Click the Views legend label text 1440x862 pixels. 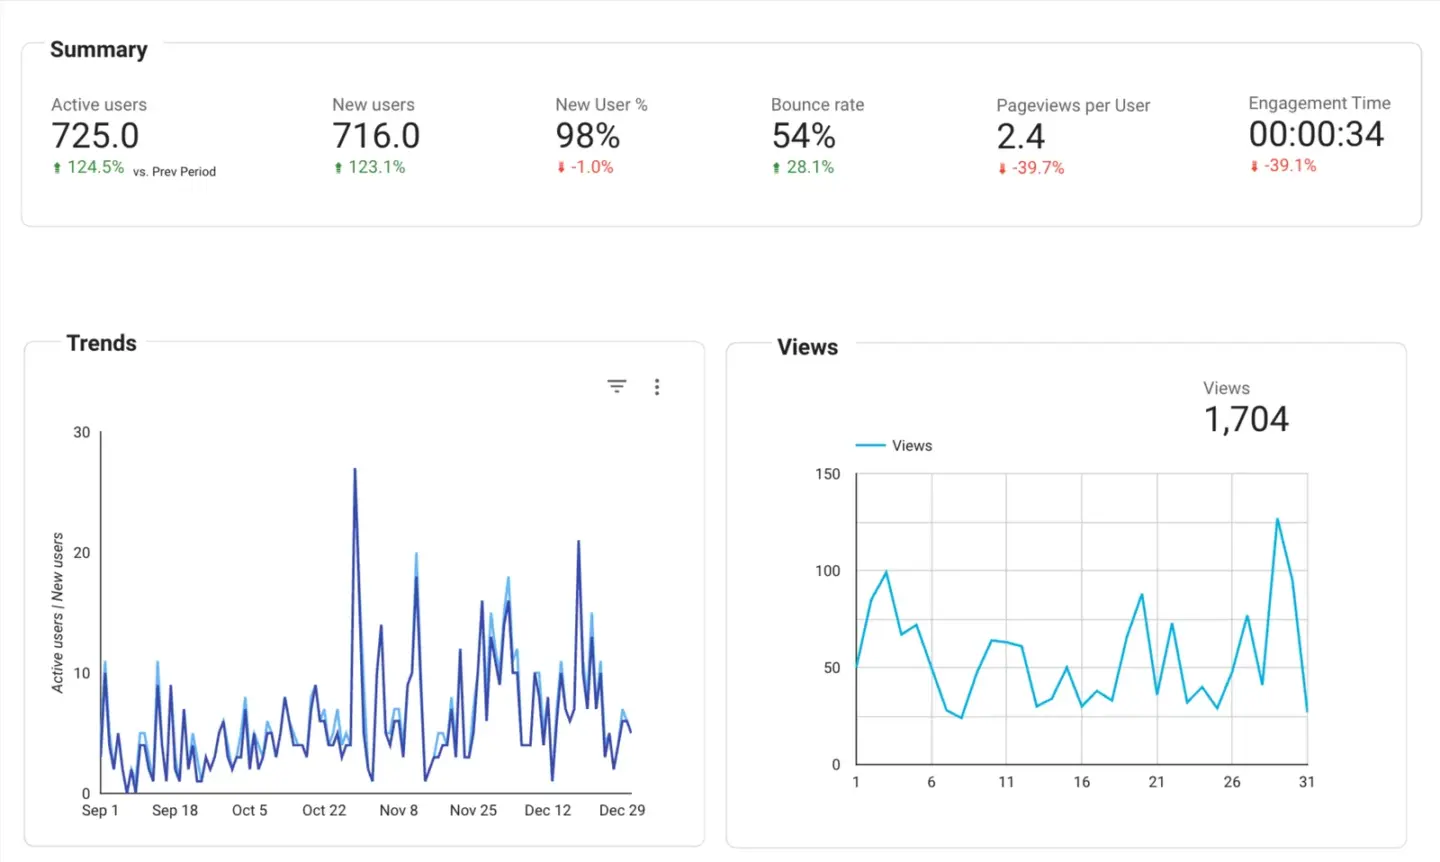pyautogui.click(x=912, y=446)
